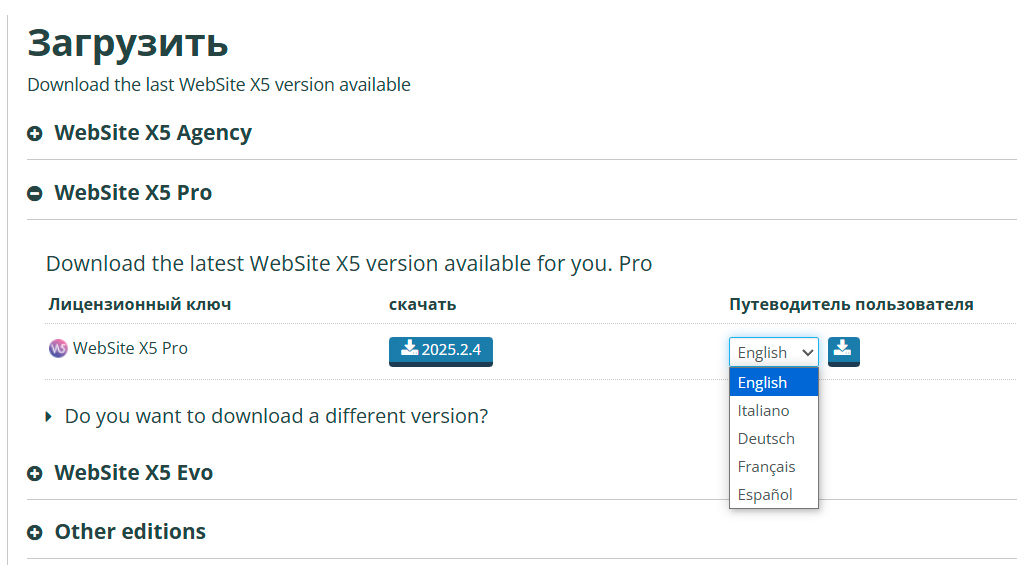Click the WebSite X5 Pro logo icon
Screen dimensions: 1017x588
coord(58,349)
